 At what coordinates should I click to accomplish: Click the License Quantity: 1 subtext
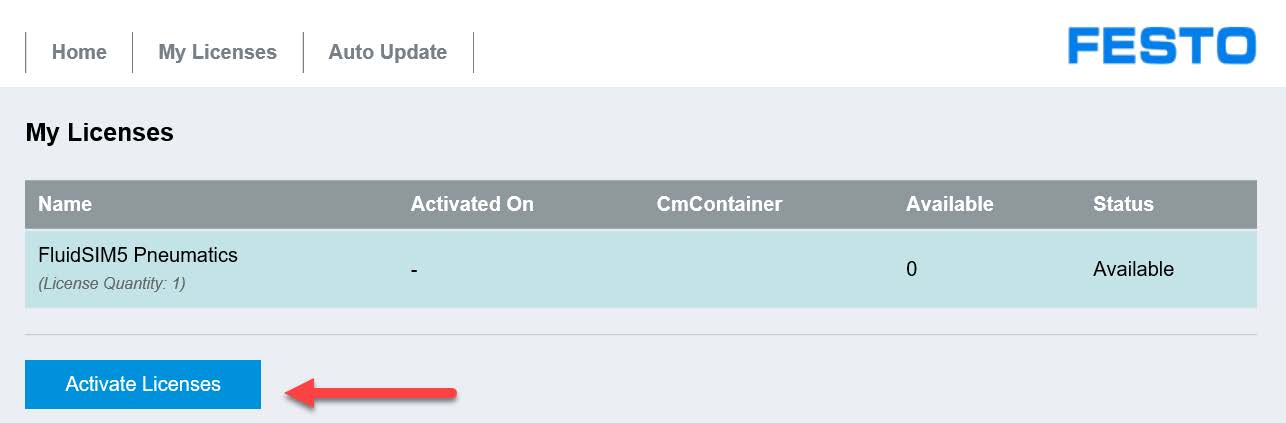(112, 284)
